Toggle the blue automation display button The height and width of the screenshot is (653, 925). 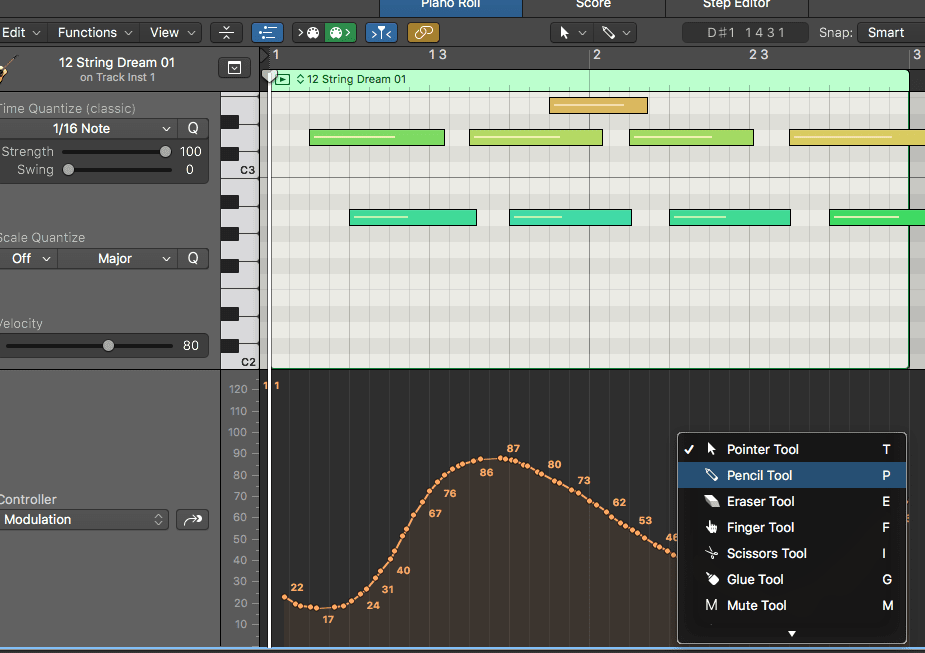[x=267, y=32]
